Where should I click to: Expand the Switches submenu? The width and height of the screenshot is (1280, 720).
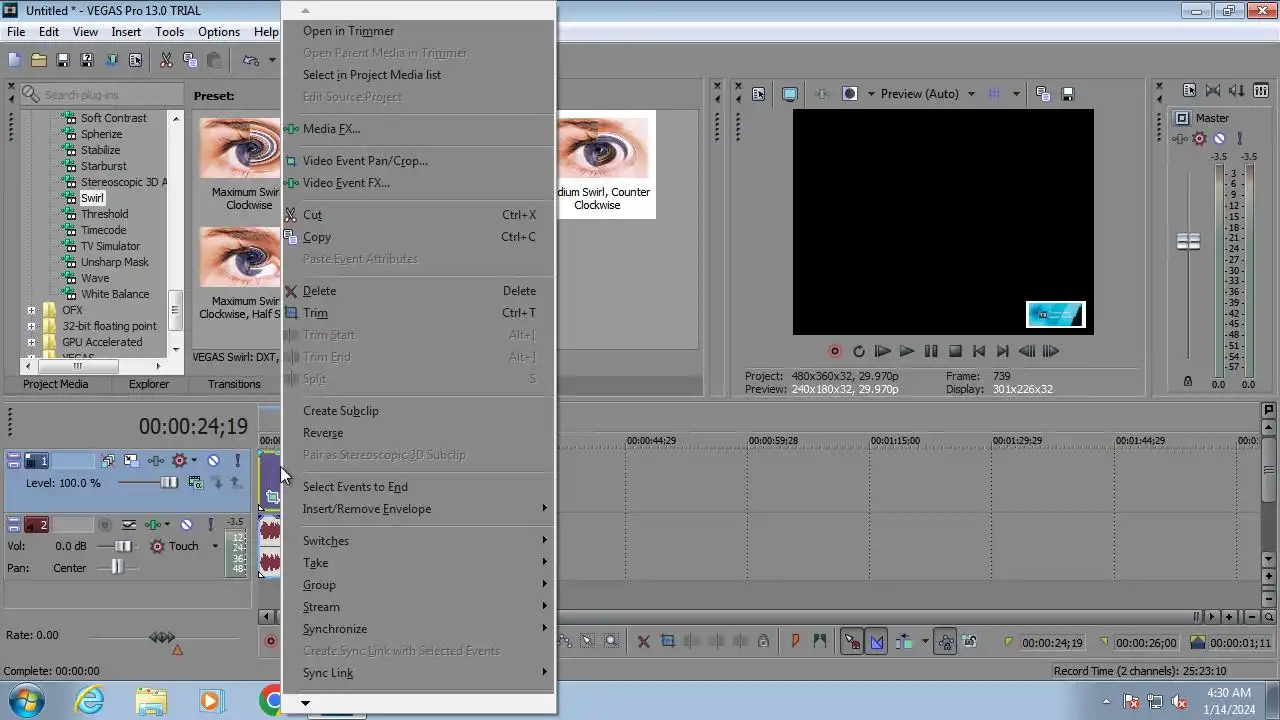tap(418, 541)
